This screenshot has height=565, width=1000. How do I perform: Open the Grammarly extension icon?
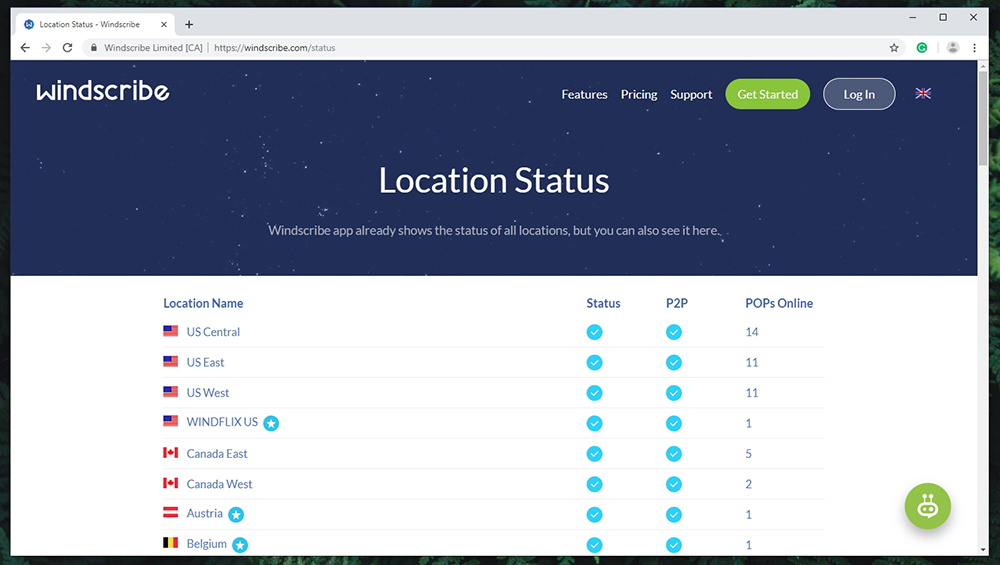[x=922, y=48]
